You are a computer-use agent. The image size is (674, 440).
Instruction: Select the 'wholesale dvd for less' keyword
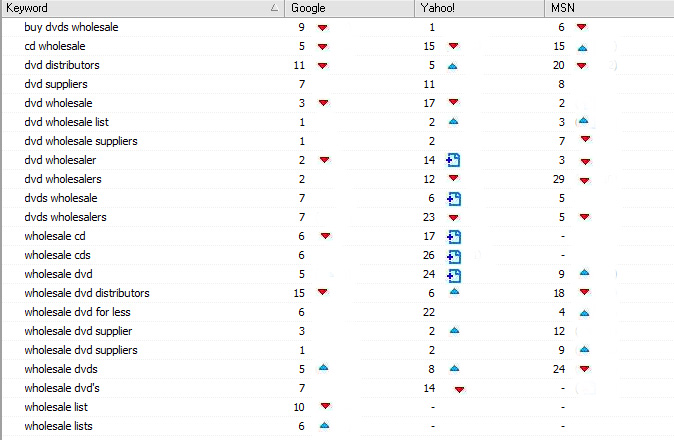[77, 312]
